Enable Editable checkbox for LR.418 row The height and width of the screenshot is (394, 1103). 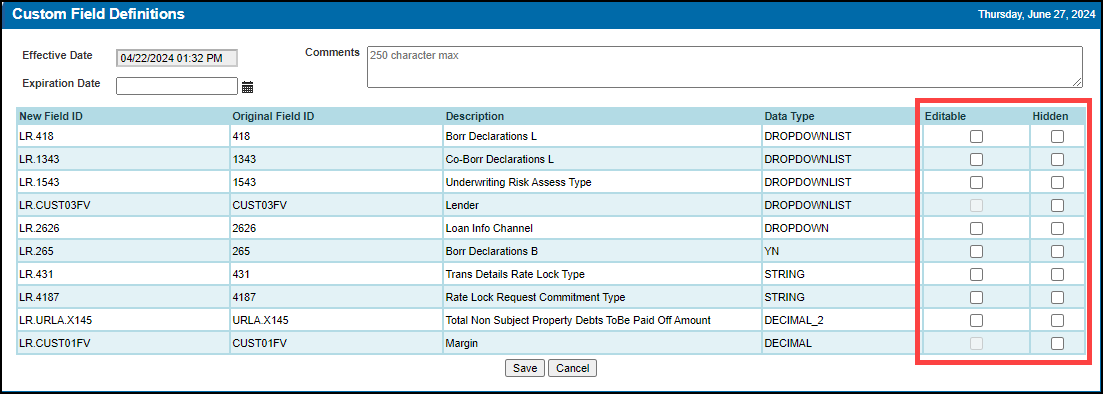(976, 137)
